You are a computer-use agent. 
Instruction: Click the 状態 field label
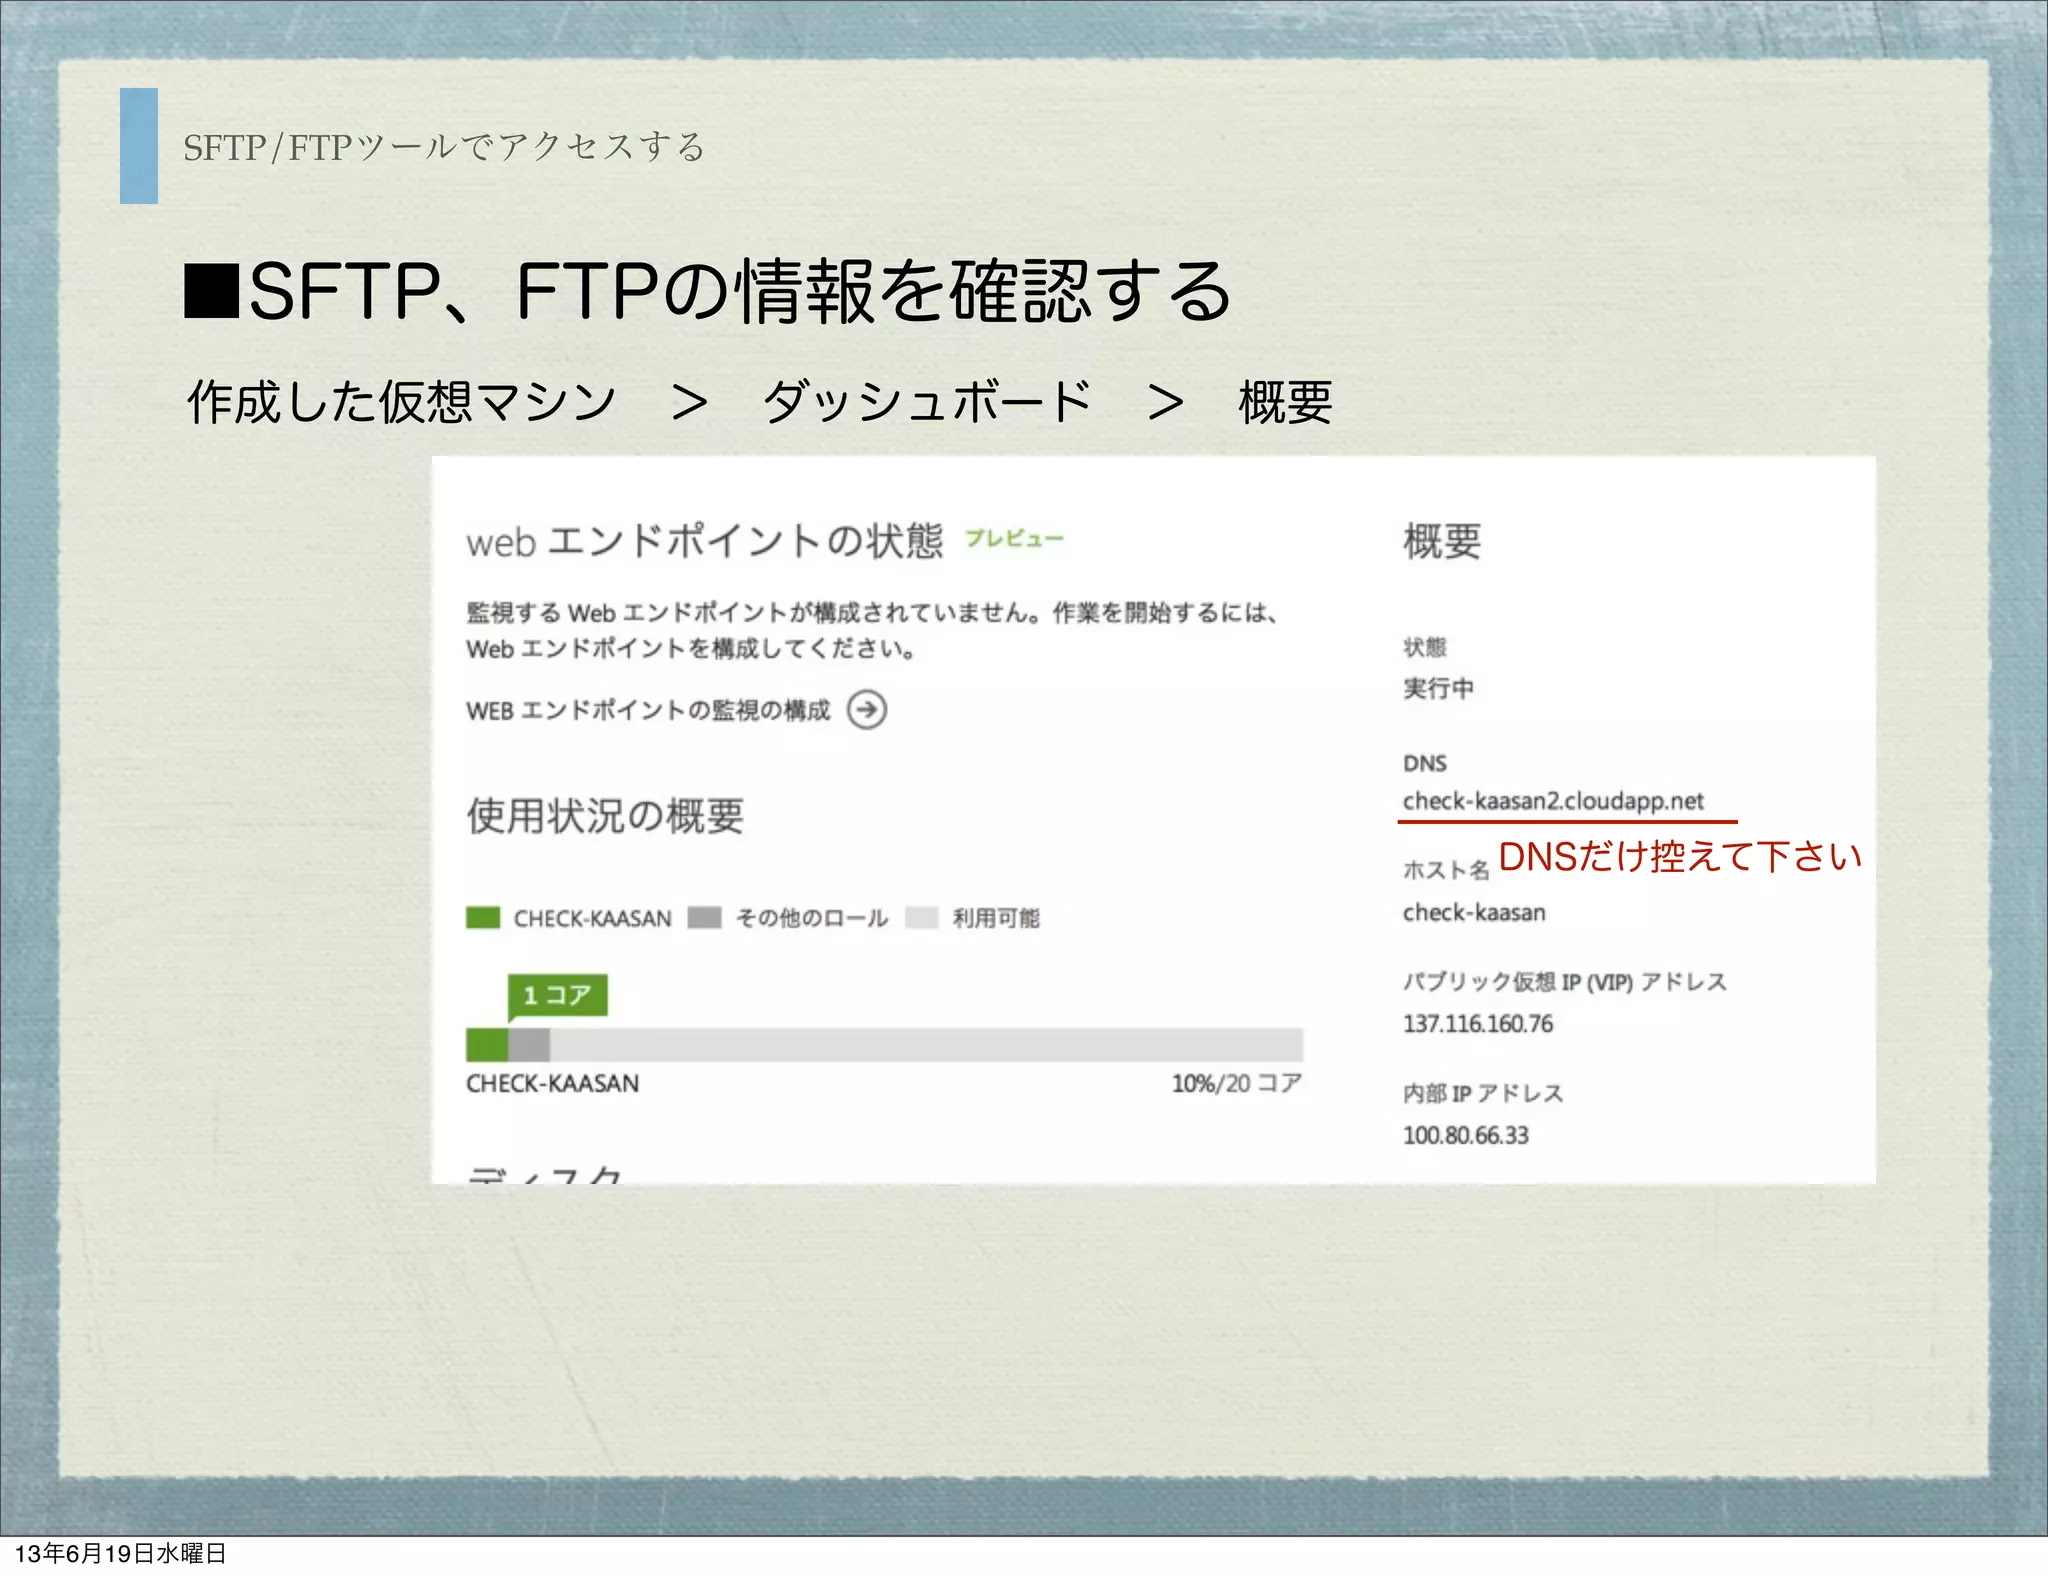1424,647
